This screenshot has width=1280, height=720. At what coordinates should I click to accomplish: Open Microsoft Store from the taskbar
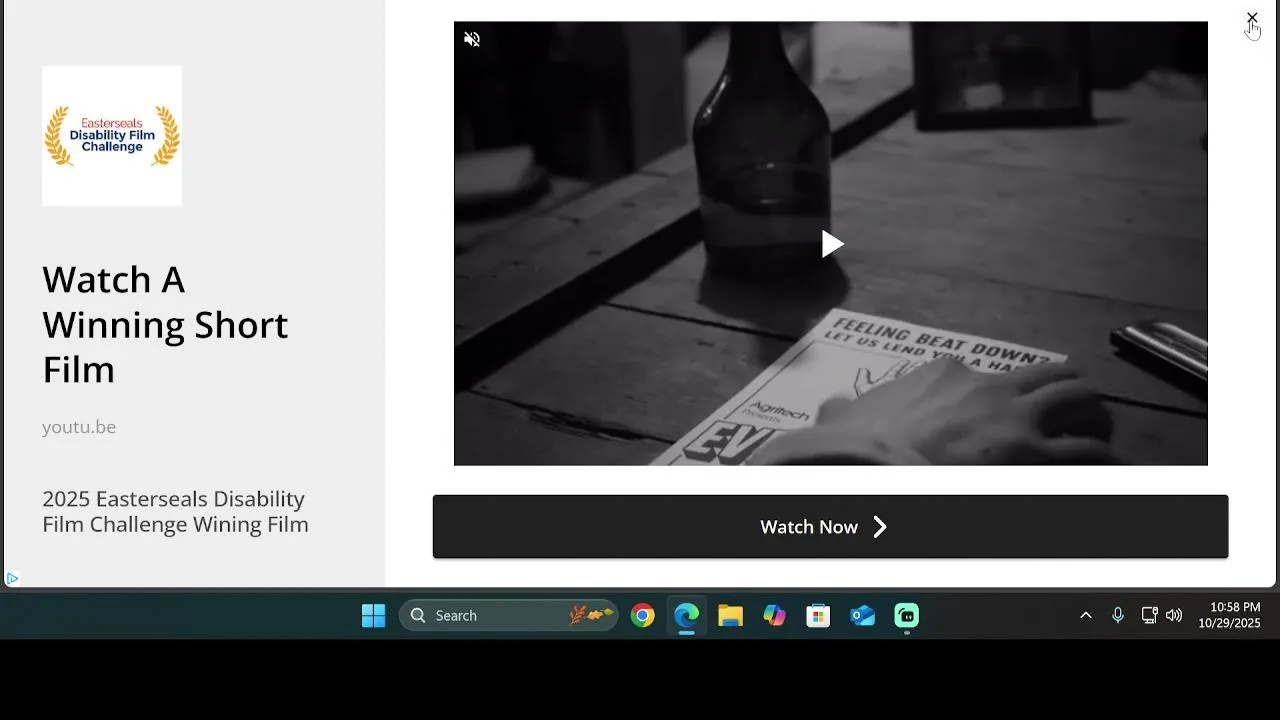[x=819, y=616]
